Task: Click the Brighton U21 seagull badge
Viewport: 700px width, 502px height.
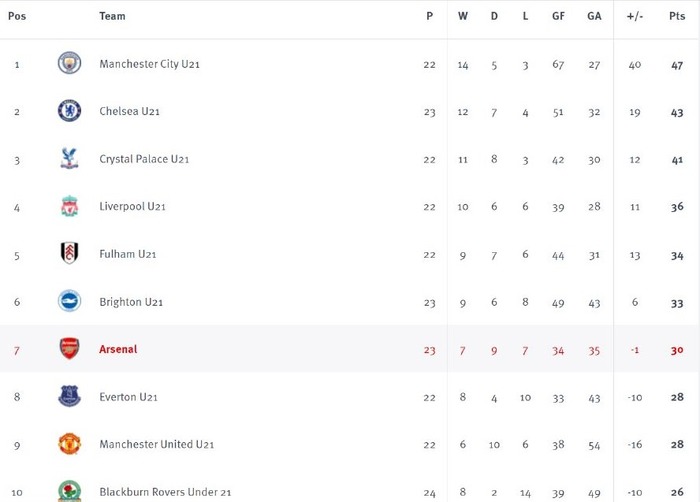Action: pyautogui.click(x=69, y=301)
